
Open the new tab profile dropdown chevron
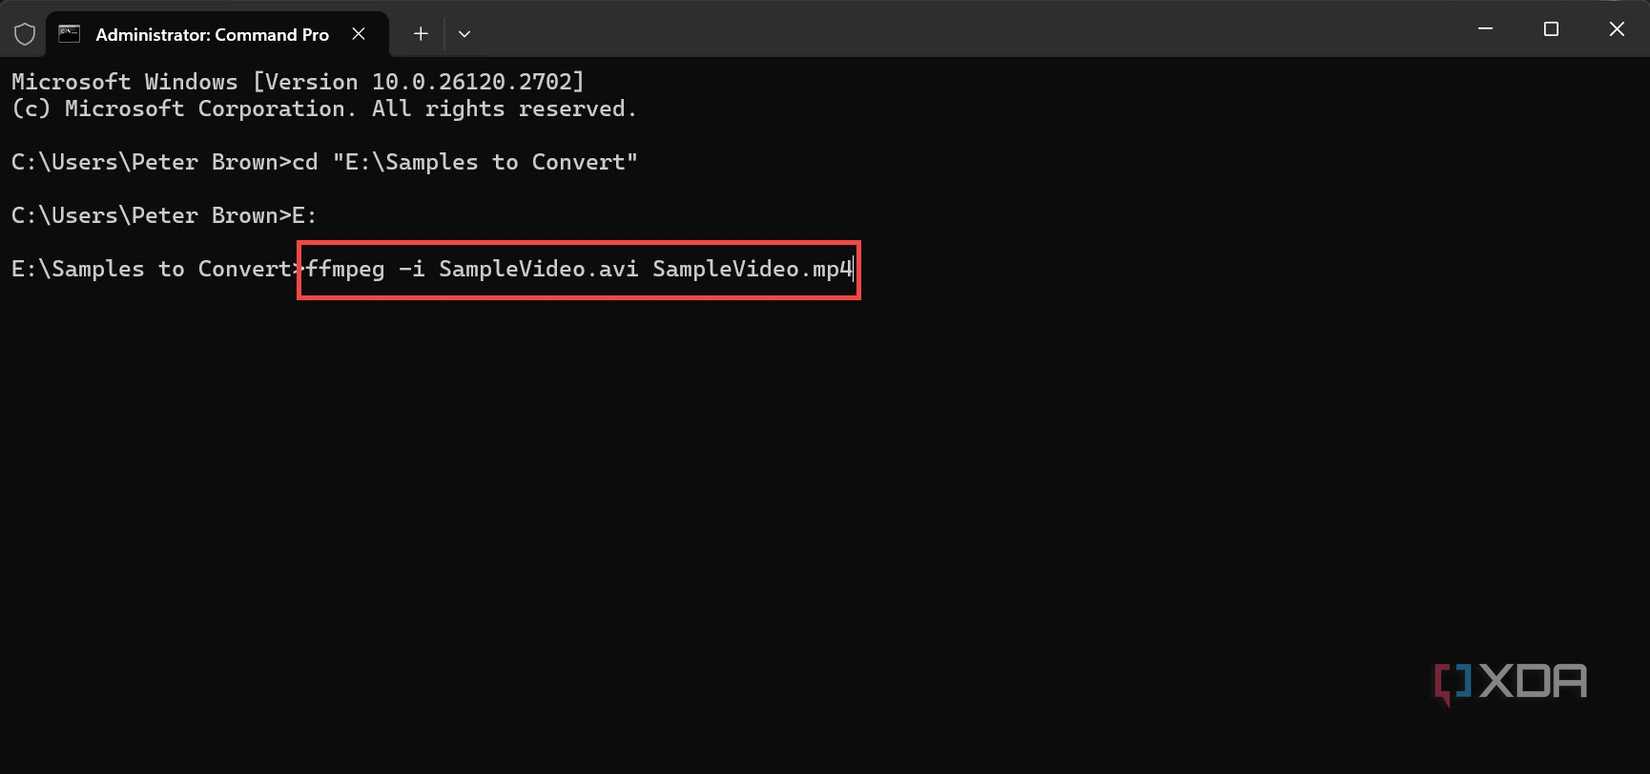464,34
